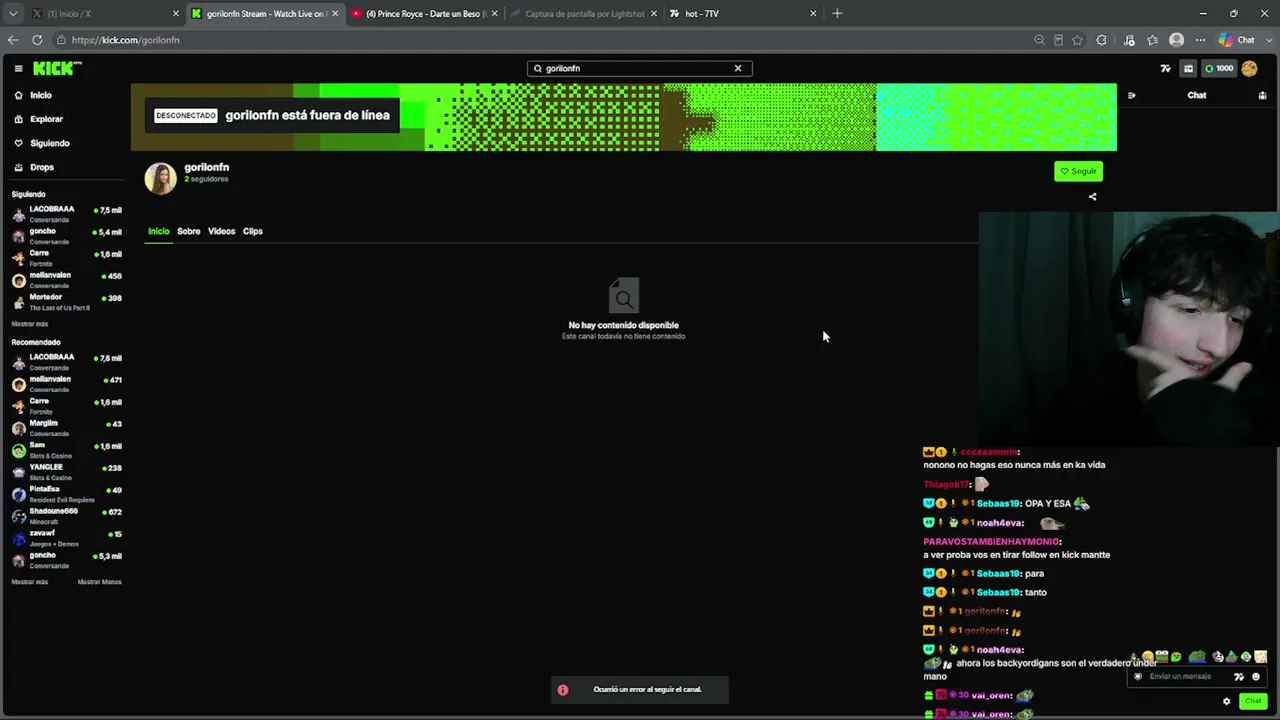Click the search box containing gorilonfn
The height and width of the screenshot is (720, 1280).
tap(639, 68)
